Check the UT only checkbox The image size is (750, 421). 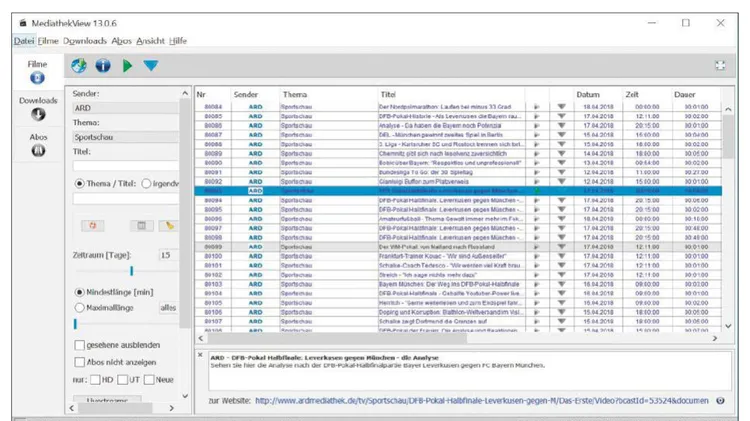pos(122,380)
